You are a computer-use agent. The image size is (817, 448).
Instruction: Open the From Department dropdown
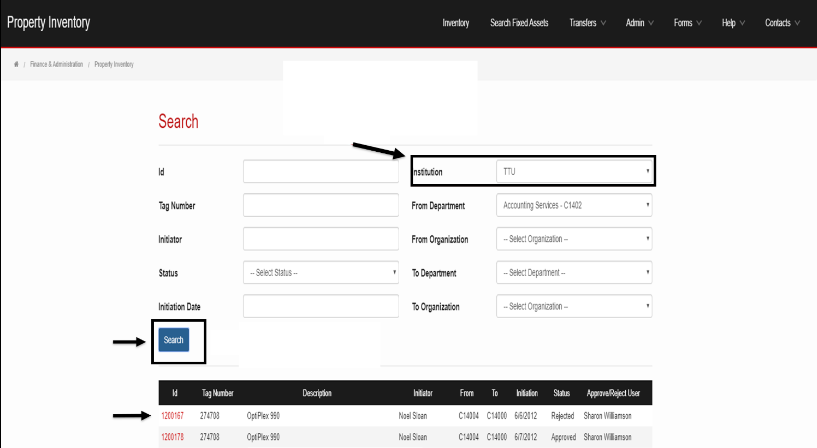574,205
